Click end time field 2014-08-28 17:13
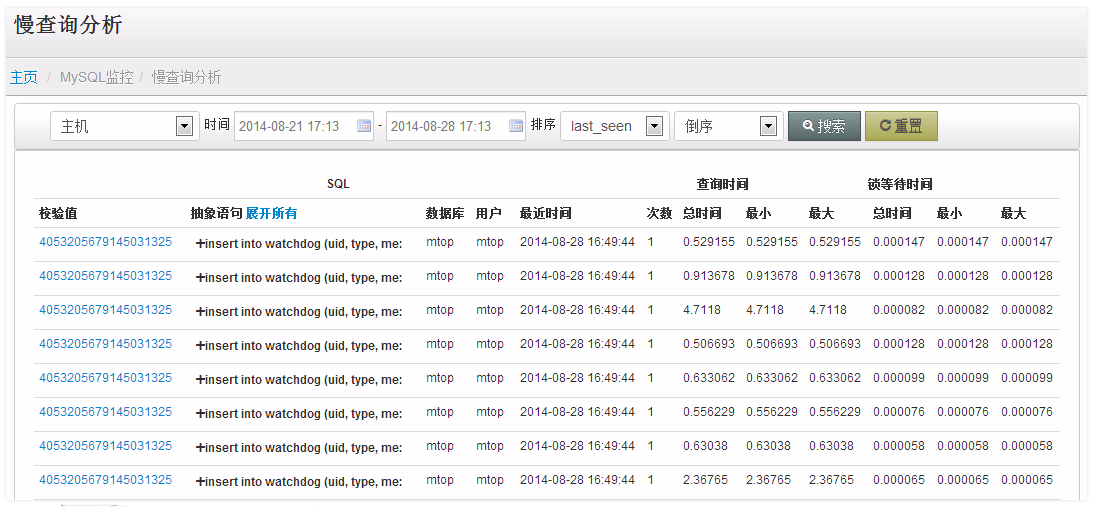 (455, 127)
